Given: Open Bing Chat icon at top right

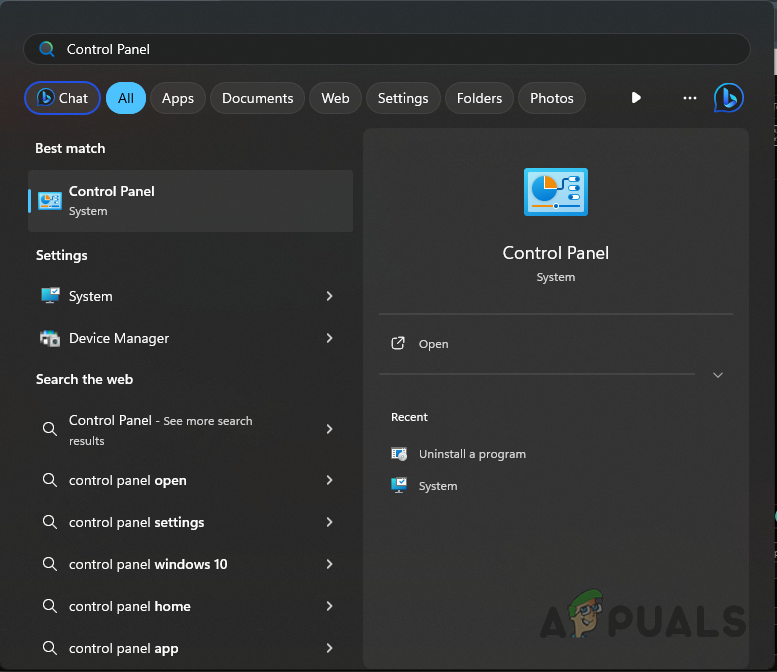Looking at the screenshot, I should [728, 98].
